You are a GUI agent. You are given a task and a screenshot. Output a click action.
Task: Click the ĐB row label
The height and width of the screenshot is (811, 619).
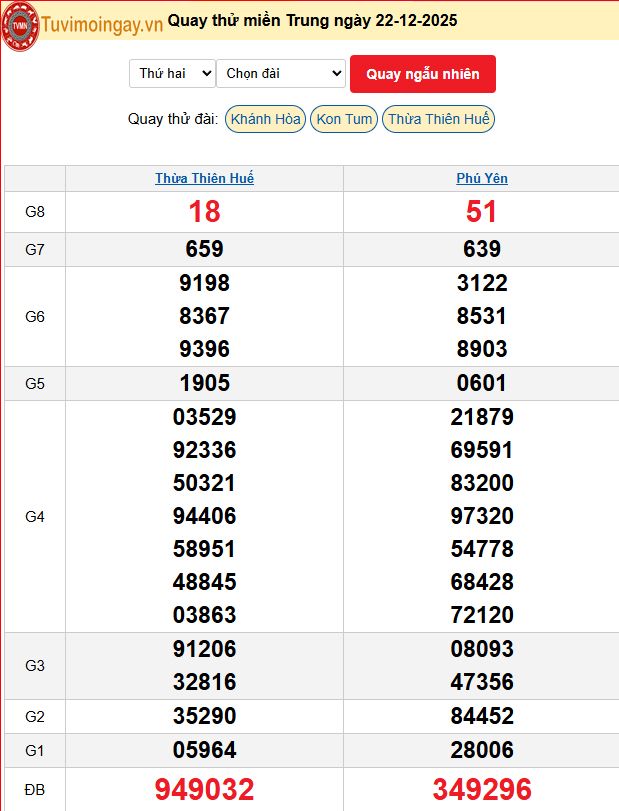35,789
